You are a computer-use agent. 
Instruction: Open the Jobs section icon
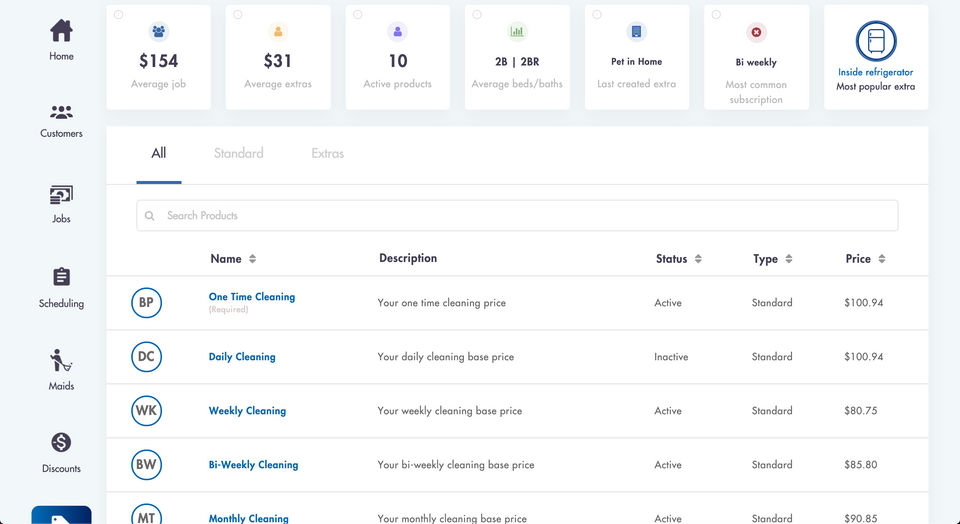[61, 195]
